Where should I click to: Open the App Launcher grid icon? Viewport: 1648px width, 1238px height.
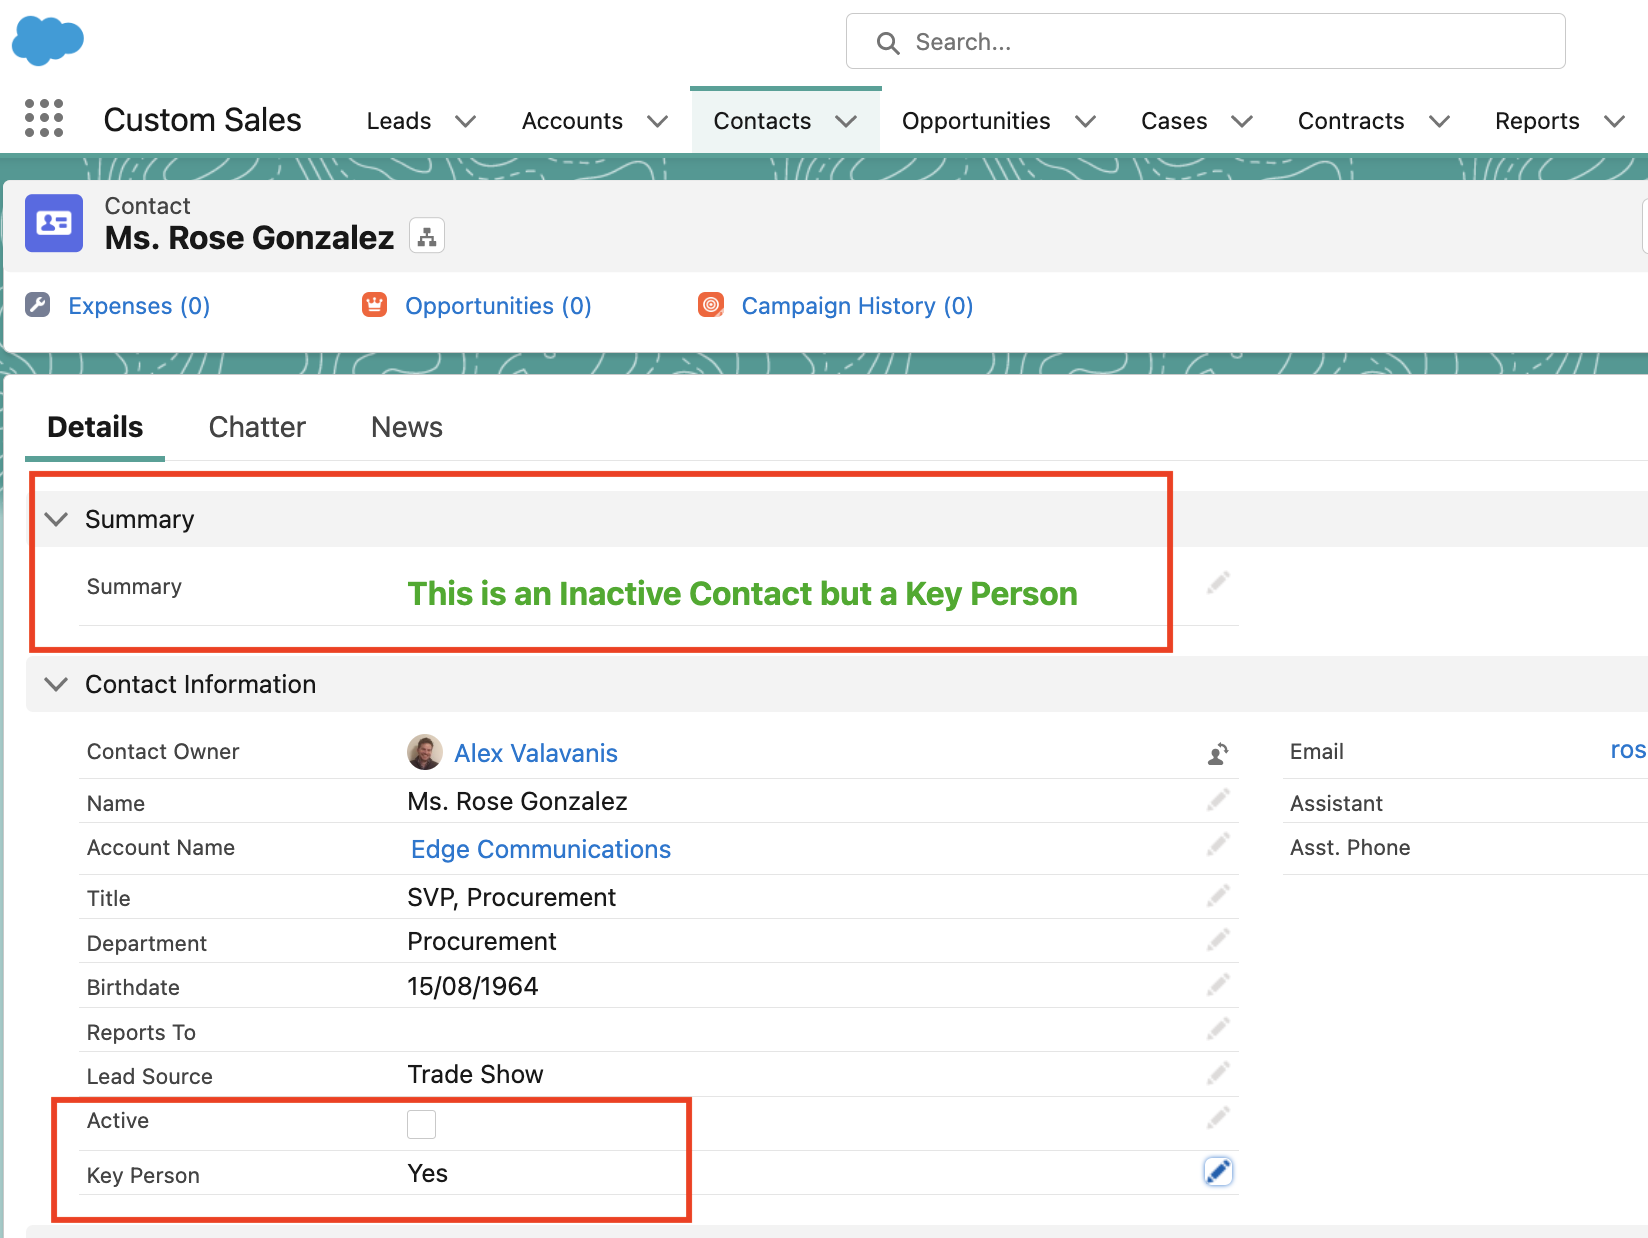pyautogui.click(x=44, y=119)
